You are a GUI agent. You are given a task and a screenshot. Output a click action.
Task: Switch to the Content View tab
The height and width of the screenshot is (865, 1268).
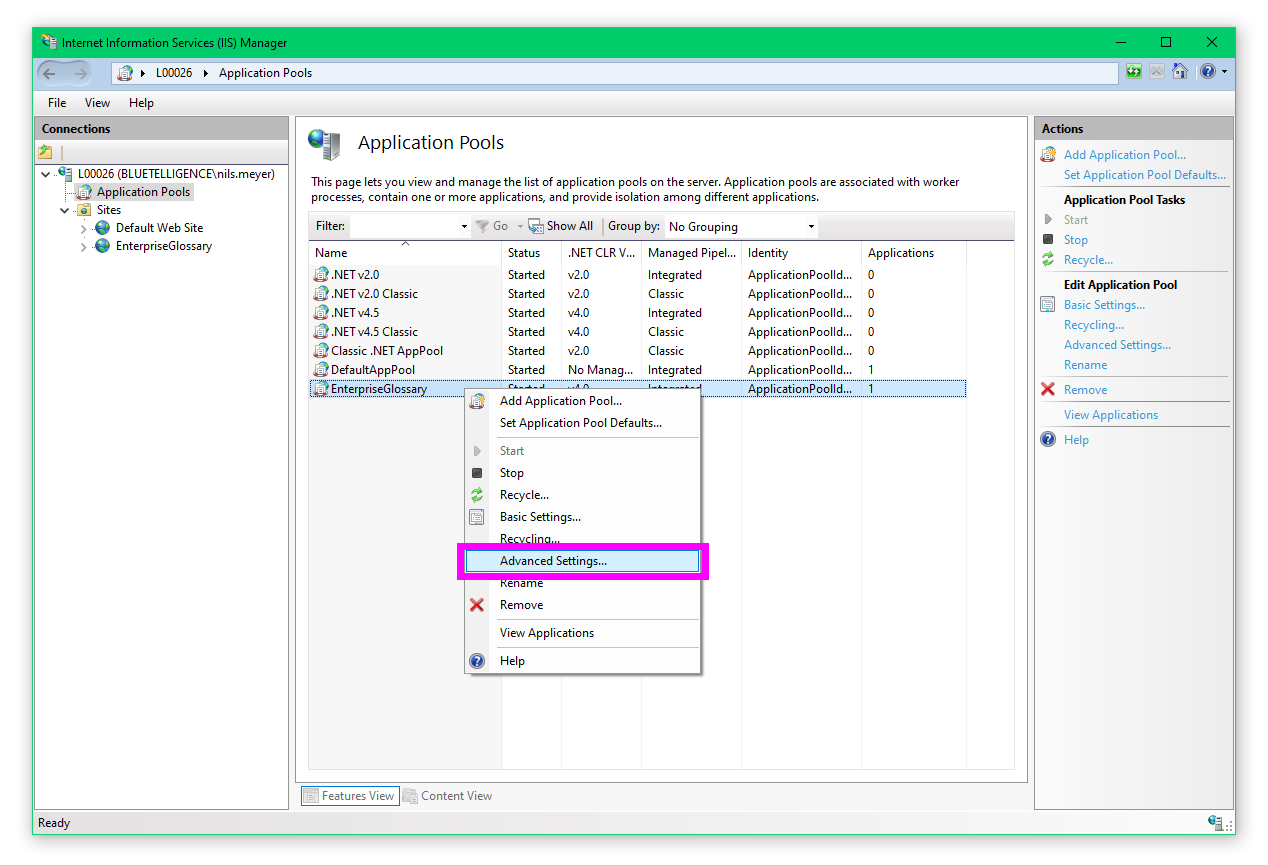tap(448, 796)
